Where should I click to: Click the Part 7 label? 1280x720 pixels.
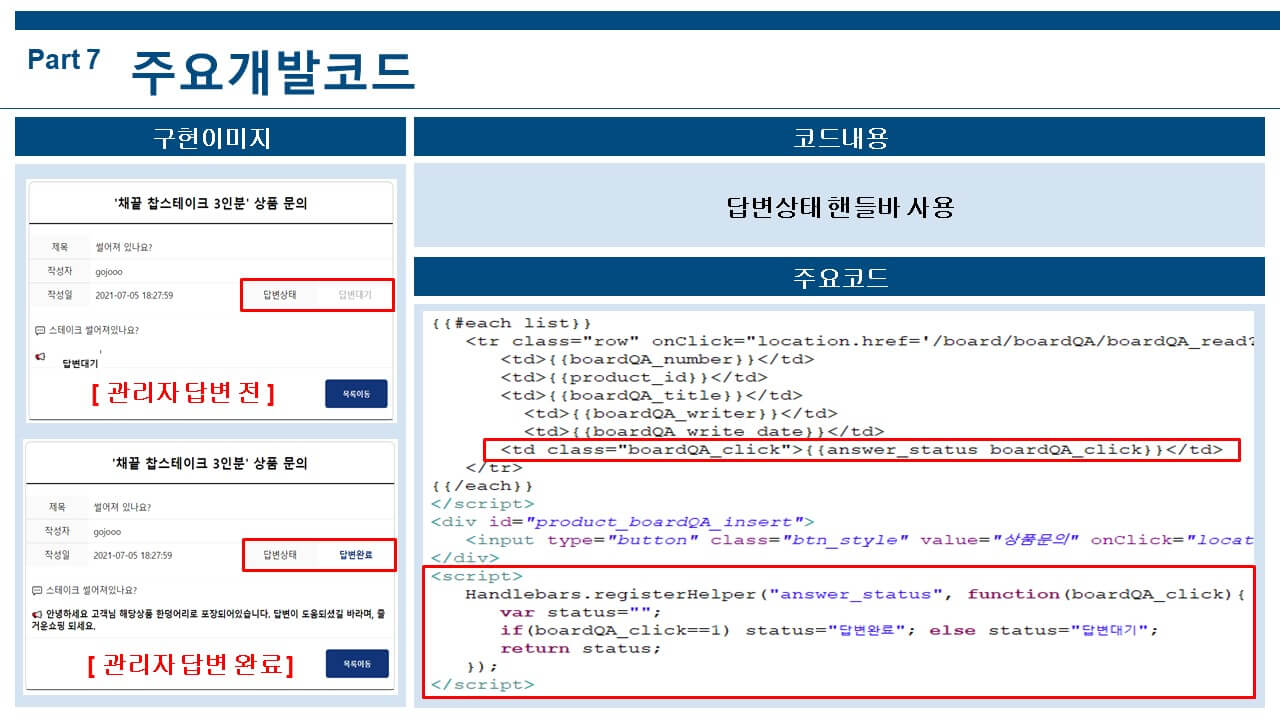(x=64, y=60)
